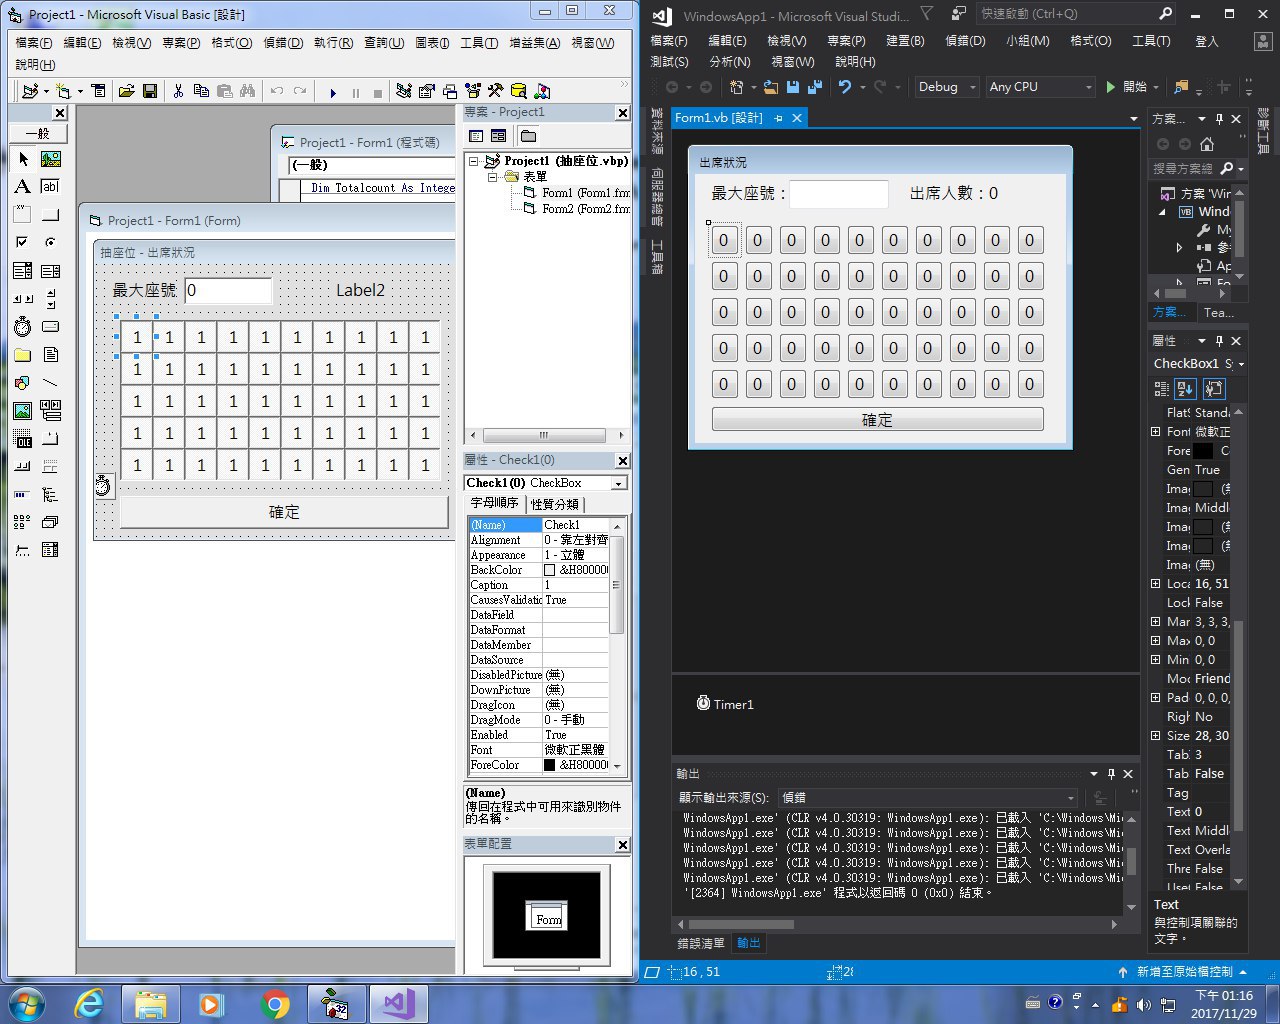The image size is (1280, 1024).
Task: Click the Home icon in Solution Explorer
Action: click(x=1207, y=144)
